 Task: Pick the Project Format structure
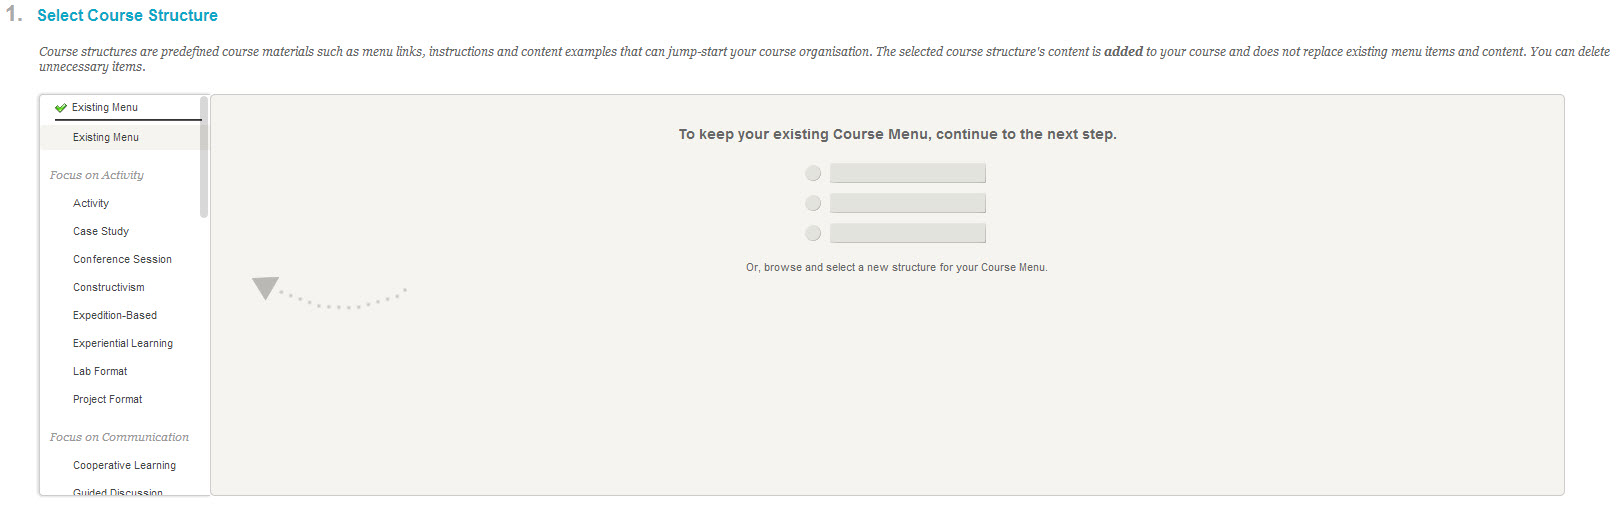107,400
